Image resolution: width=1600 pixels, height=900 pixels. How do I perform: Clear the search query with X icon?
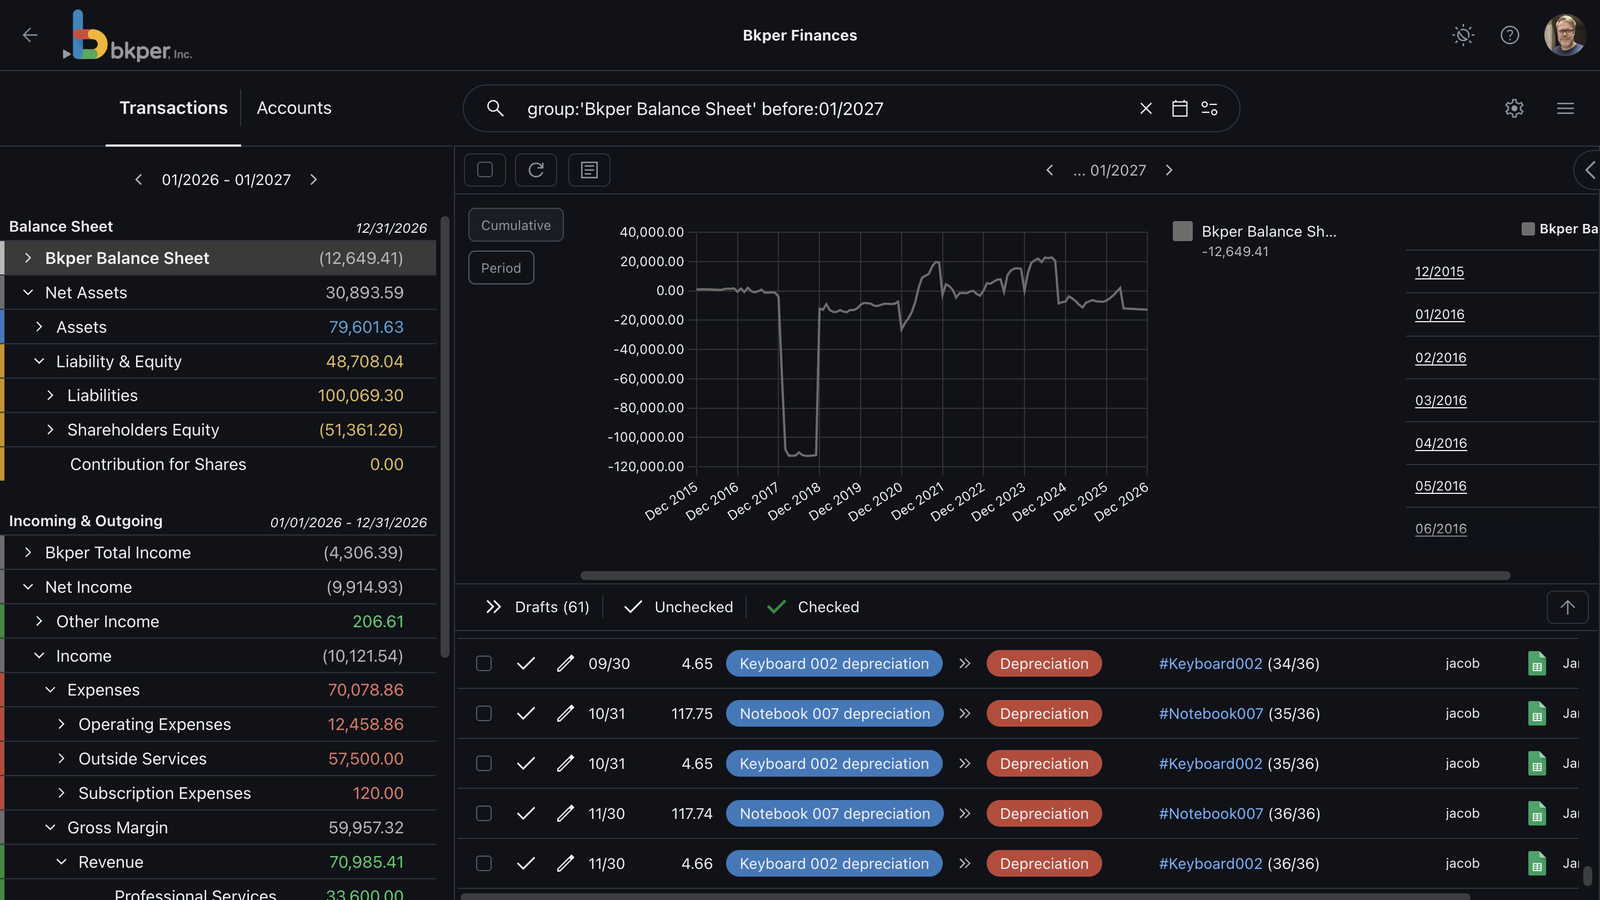[1146, 108]
